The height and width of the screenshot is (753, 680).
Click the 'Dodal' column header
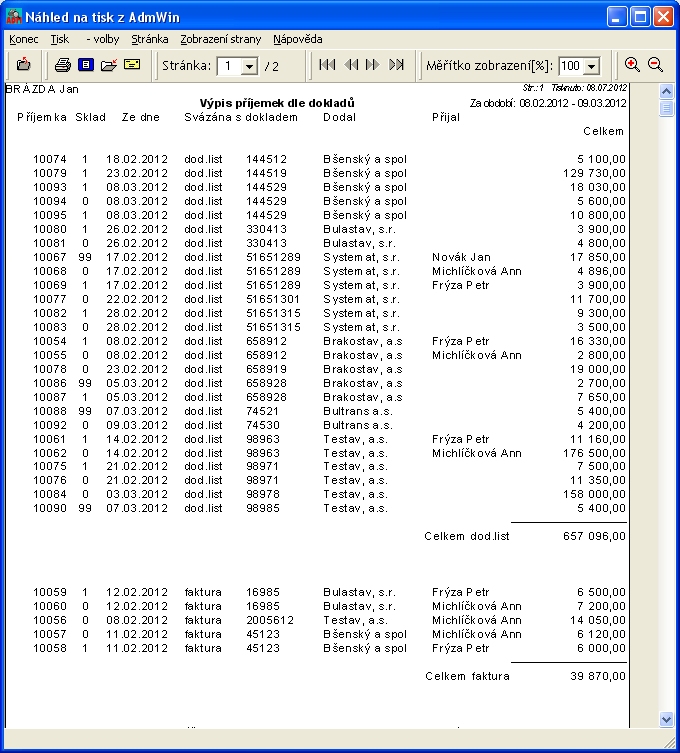coord(340,117)
